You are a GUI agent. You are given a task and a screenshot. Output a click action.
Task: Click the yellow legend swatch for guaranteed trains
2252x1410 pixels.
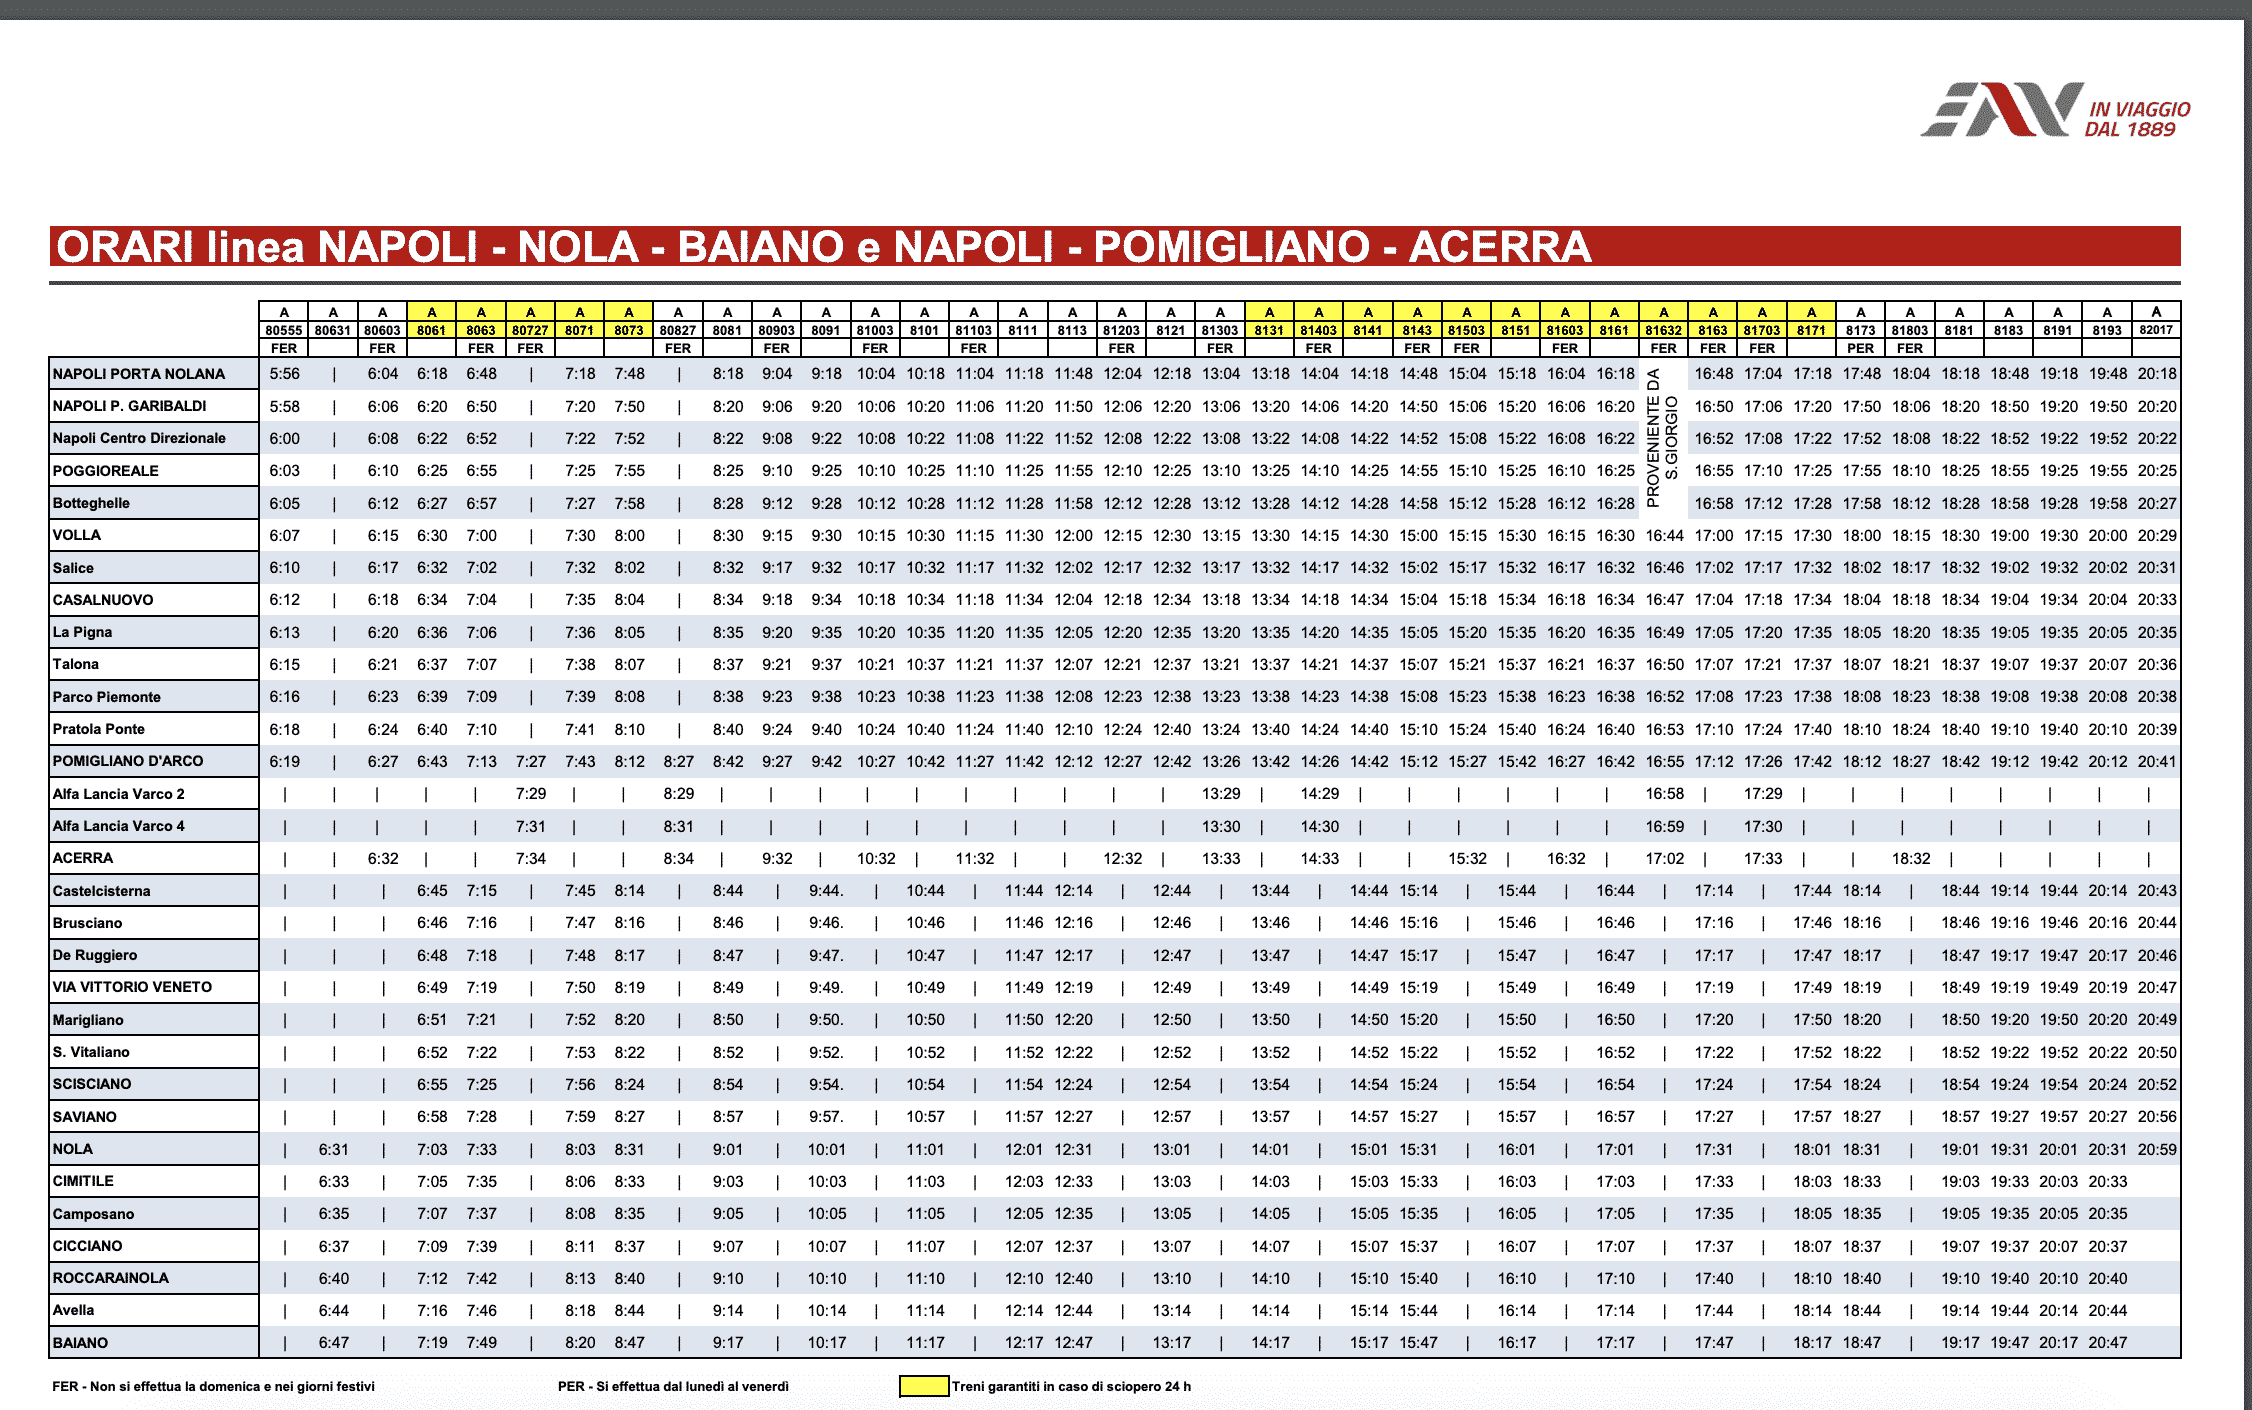coord(924,1386)
